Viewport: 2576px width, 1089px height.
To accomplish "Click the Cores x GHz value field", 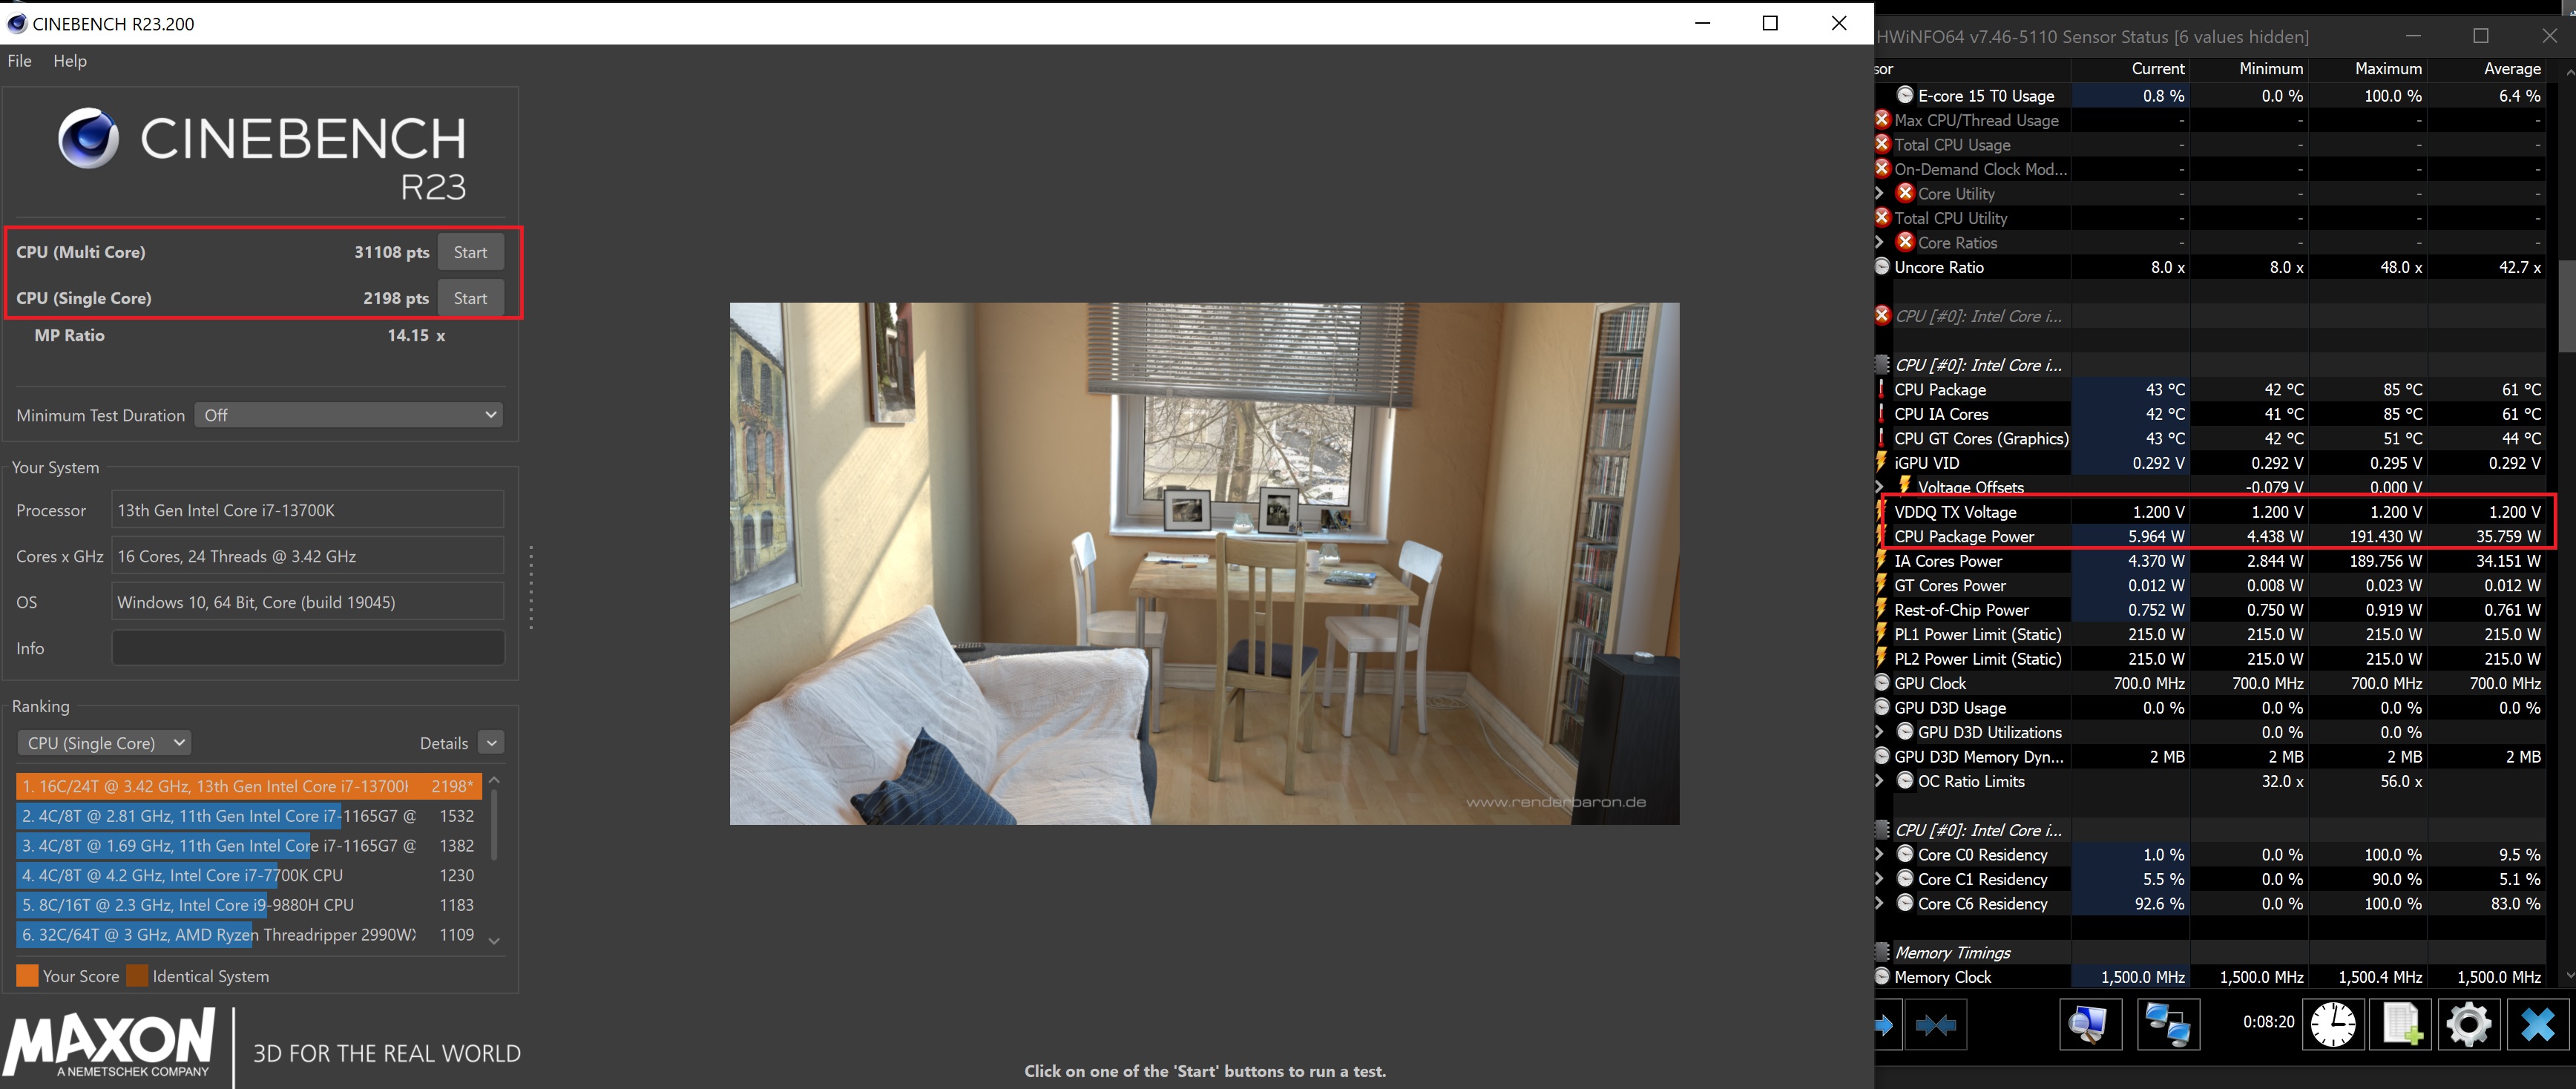I will click(x=308, y=556).
